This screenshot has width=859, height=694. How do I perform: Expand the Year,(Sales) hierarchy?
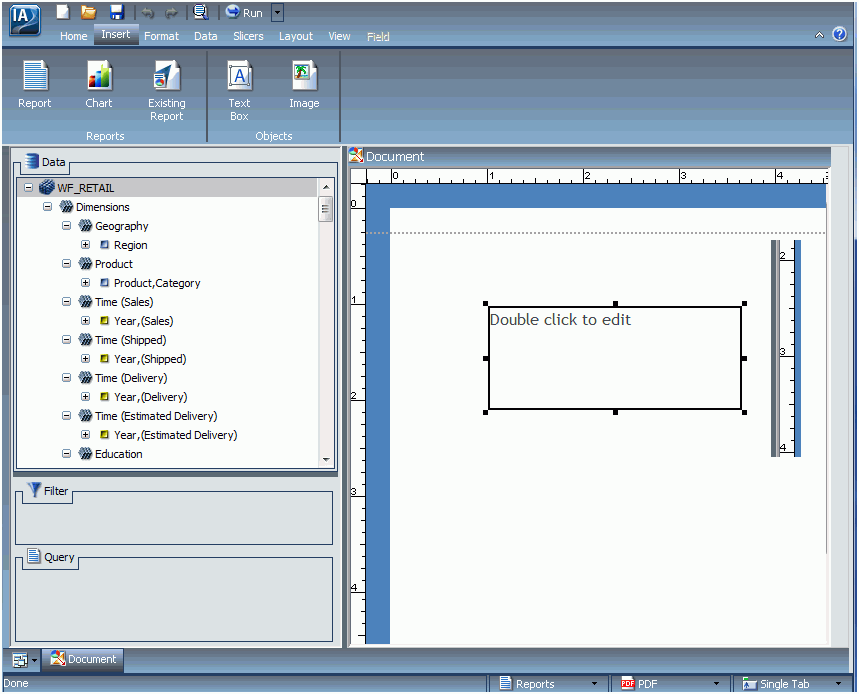click(x=85, y=320)
